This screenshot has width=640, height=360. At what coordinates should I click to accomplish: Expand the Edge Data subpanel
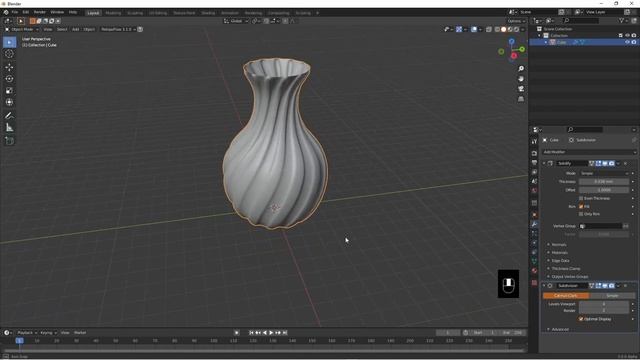point(560,260)
